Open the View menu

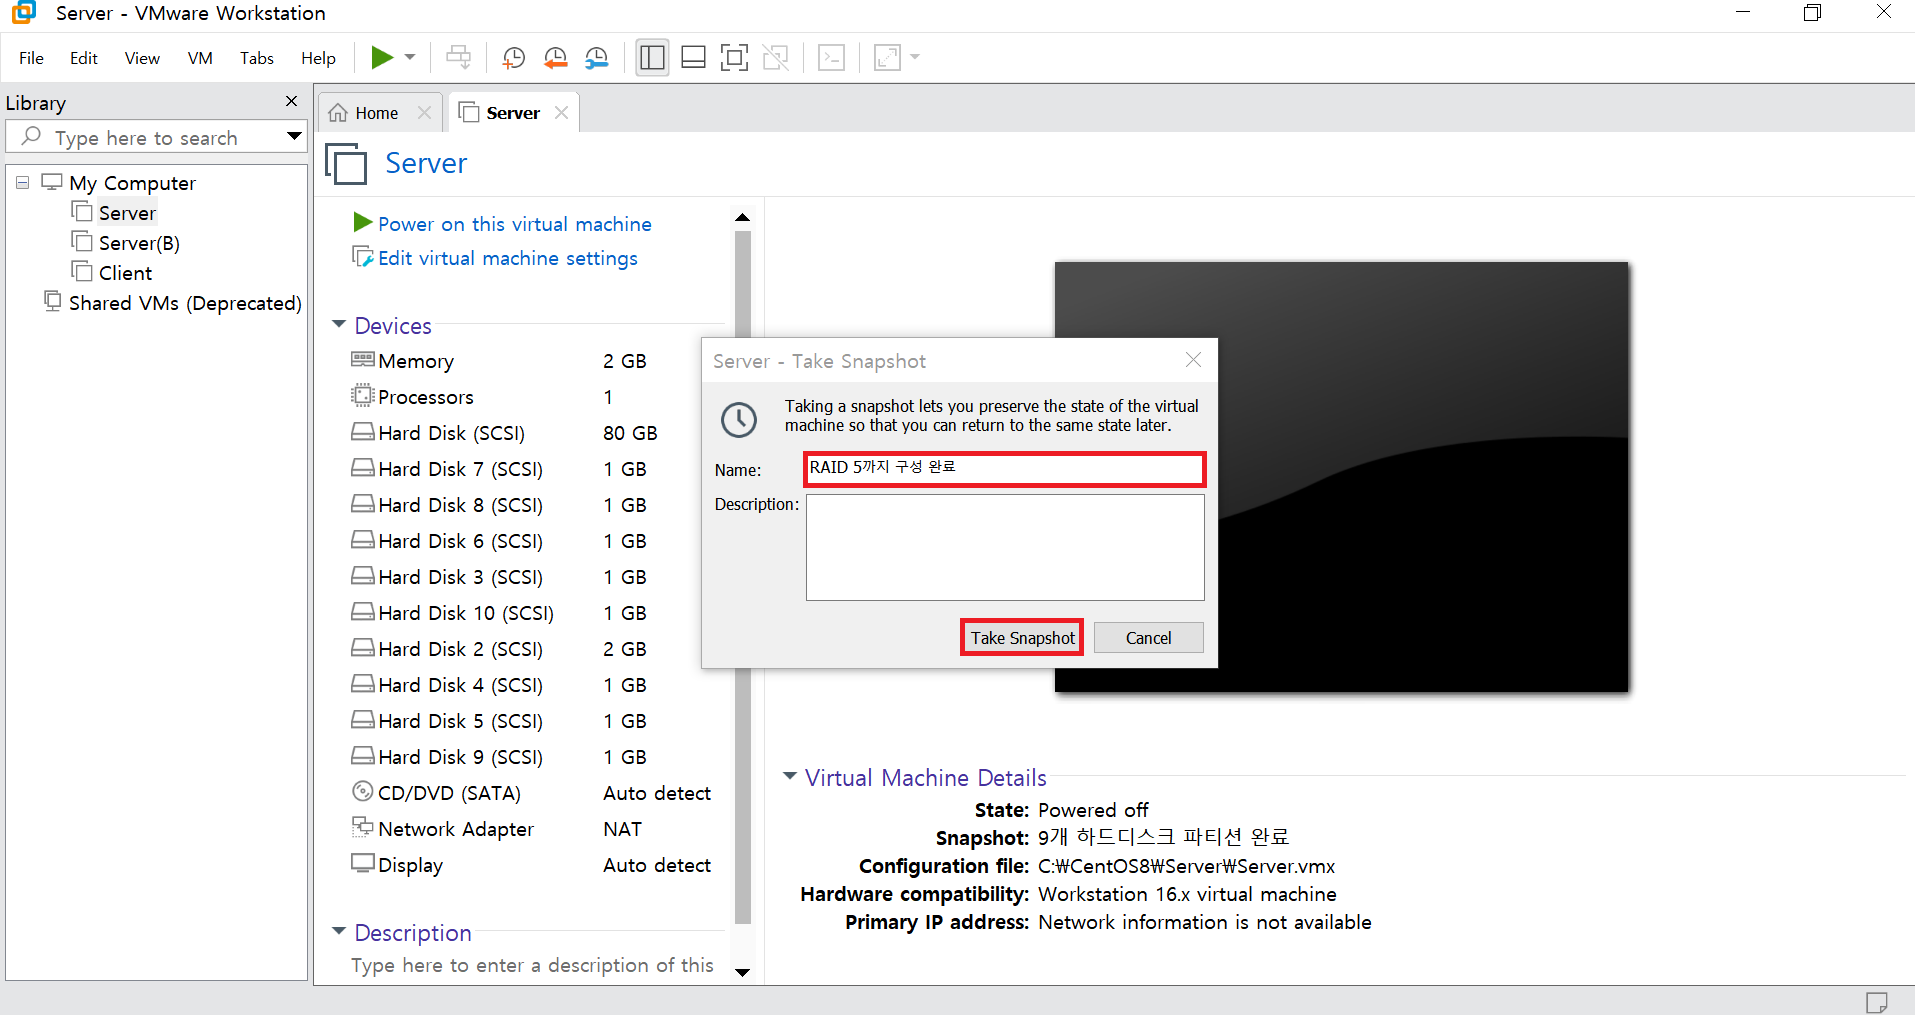click(142, 58)
